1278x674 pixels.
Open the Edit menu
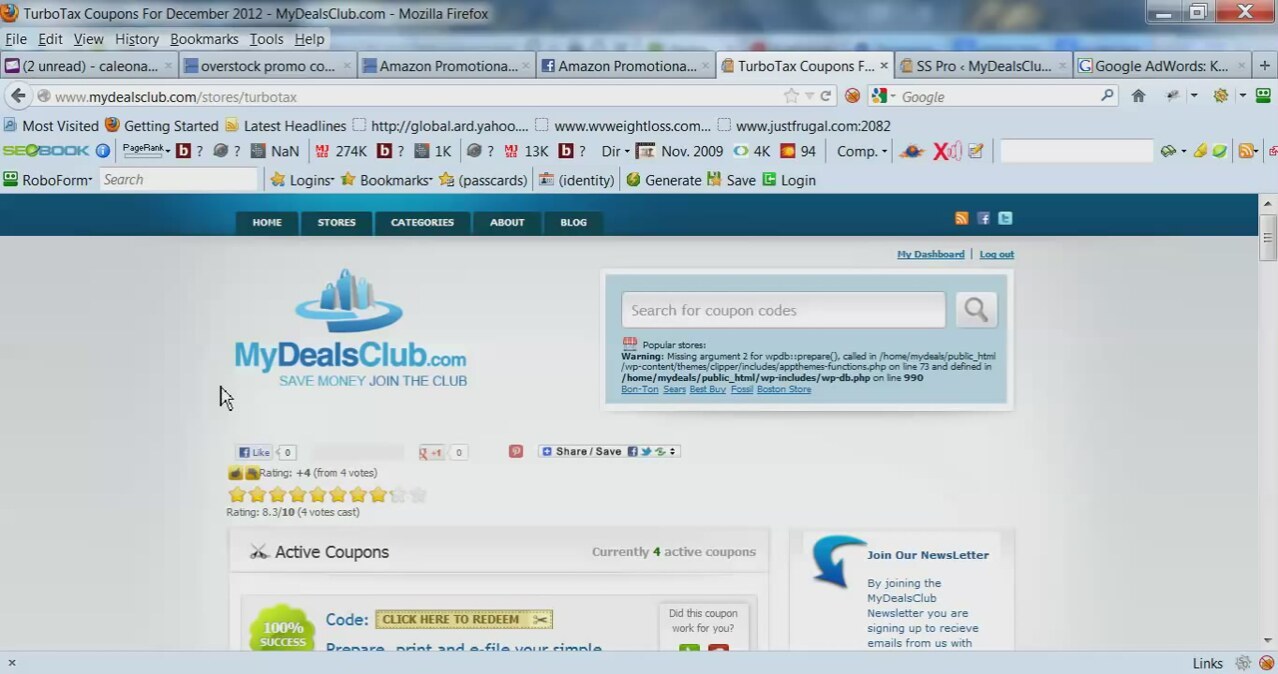click(50, 39)
